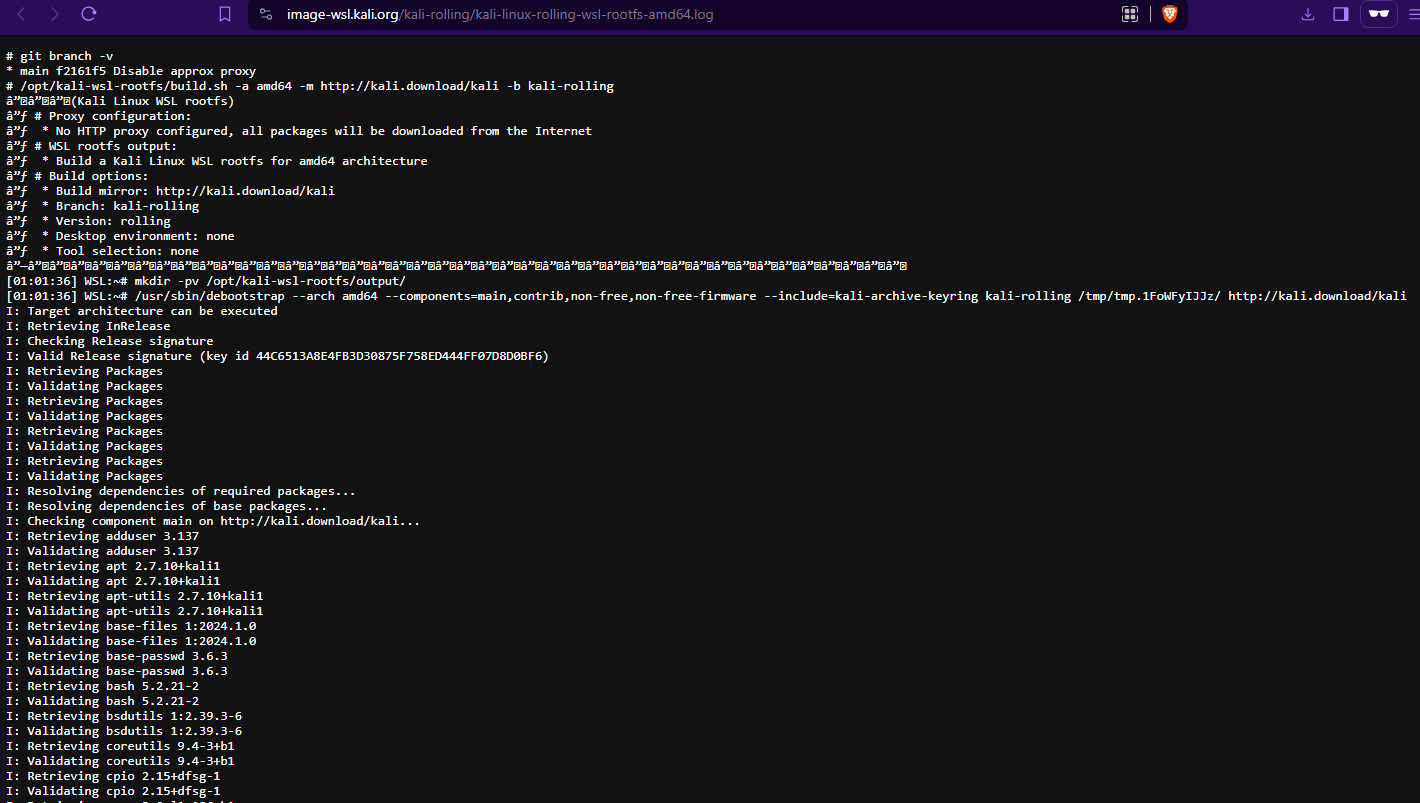
Task: Click the browser back arrow
Action: pyautogui.click(x=22, y=14)
